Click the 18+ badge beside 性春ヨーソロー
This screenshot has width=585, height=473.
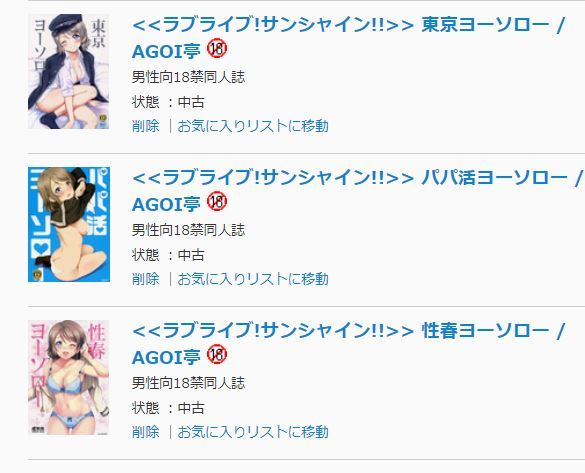(217, 354)
